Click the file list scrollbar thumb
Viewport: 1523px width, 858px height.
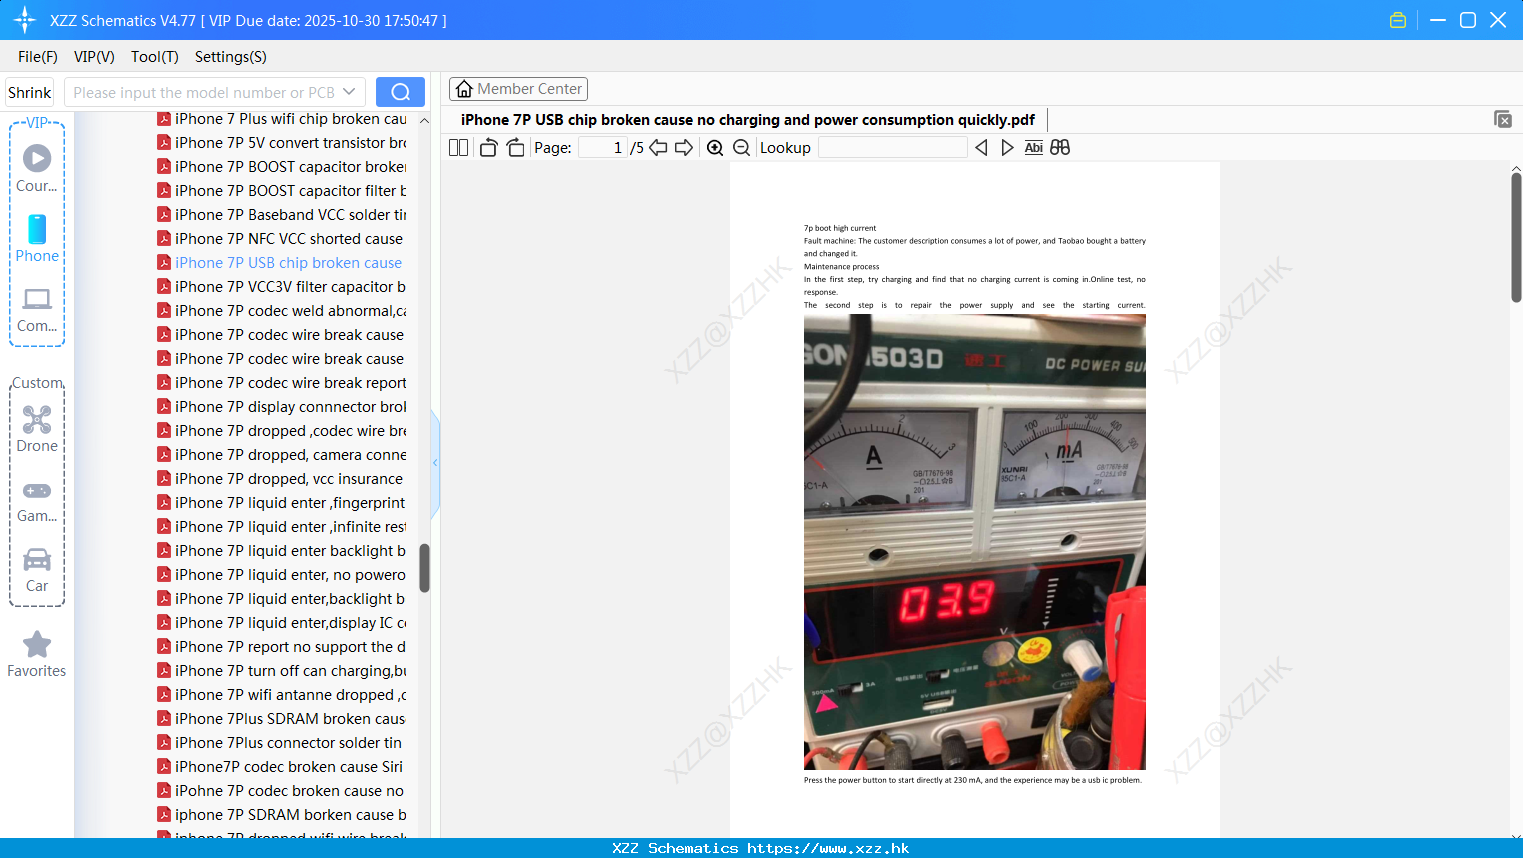pyautogui.click(x=424, y=568)
